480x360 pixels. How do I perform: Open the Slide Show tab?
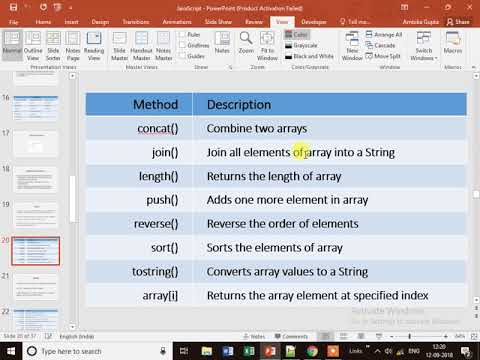218,22
